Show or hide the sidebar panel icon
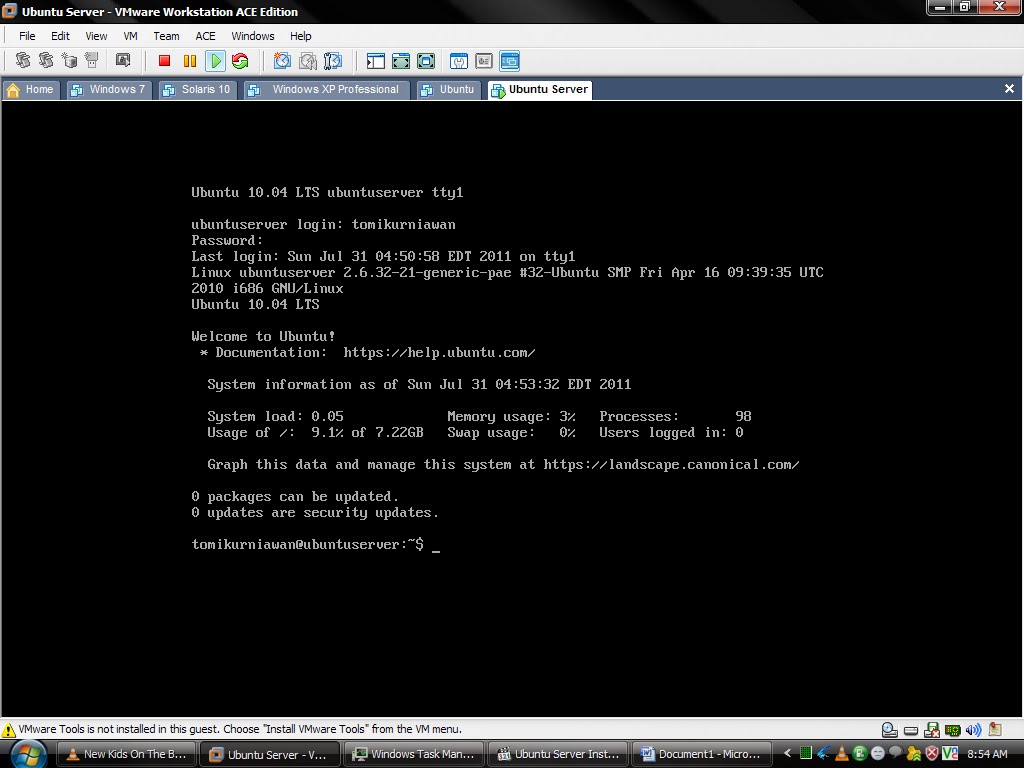This screenshot has width=1024, height=768. [x=376, y=61]
